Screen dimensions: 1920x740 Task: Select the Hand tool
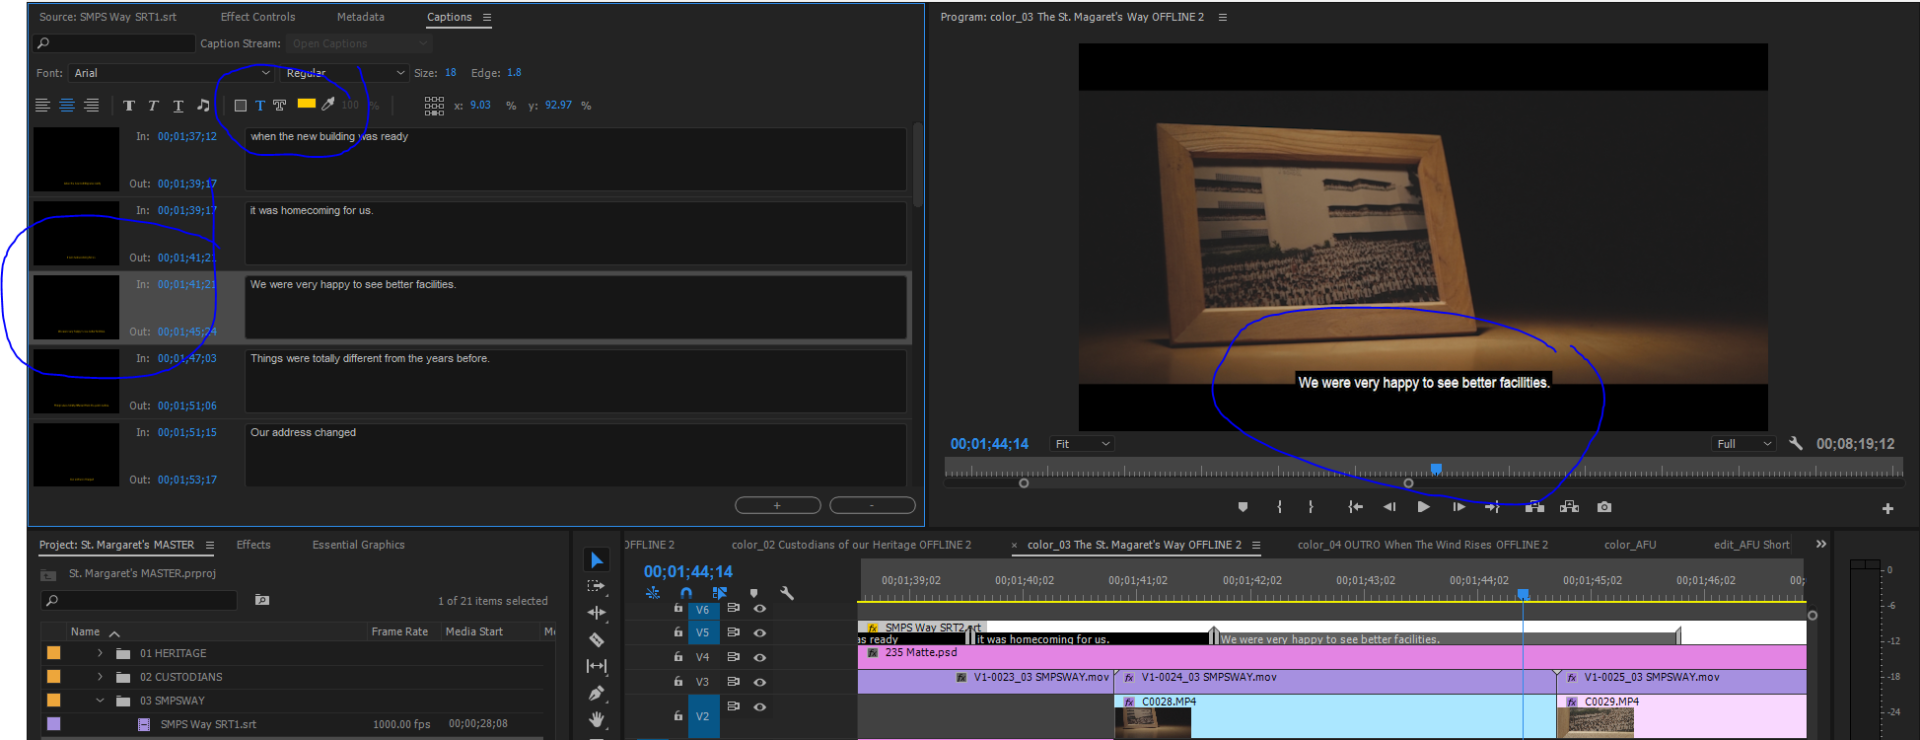[597, 719]
